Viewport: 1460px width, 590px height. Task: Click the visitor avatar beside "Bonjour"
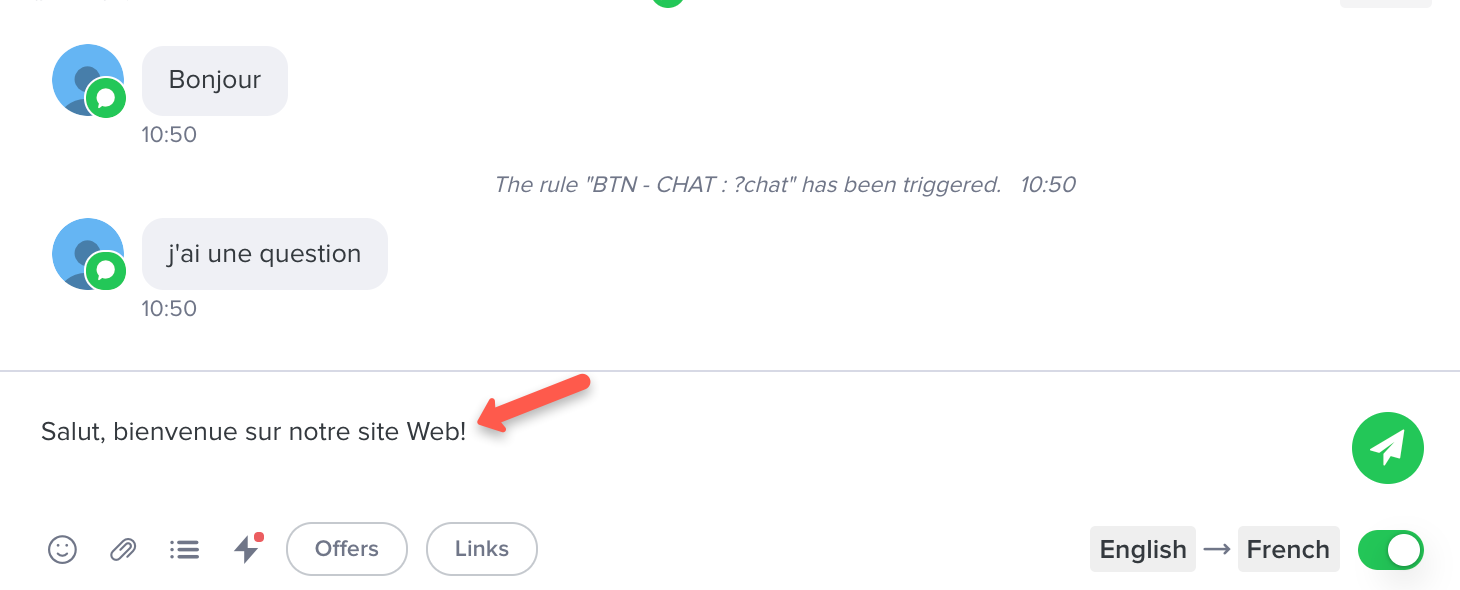pyautogui.click(x=88, y=80)
